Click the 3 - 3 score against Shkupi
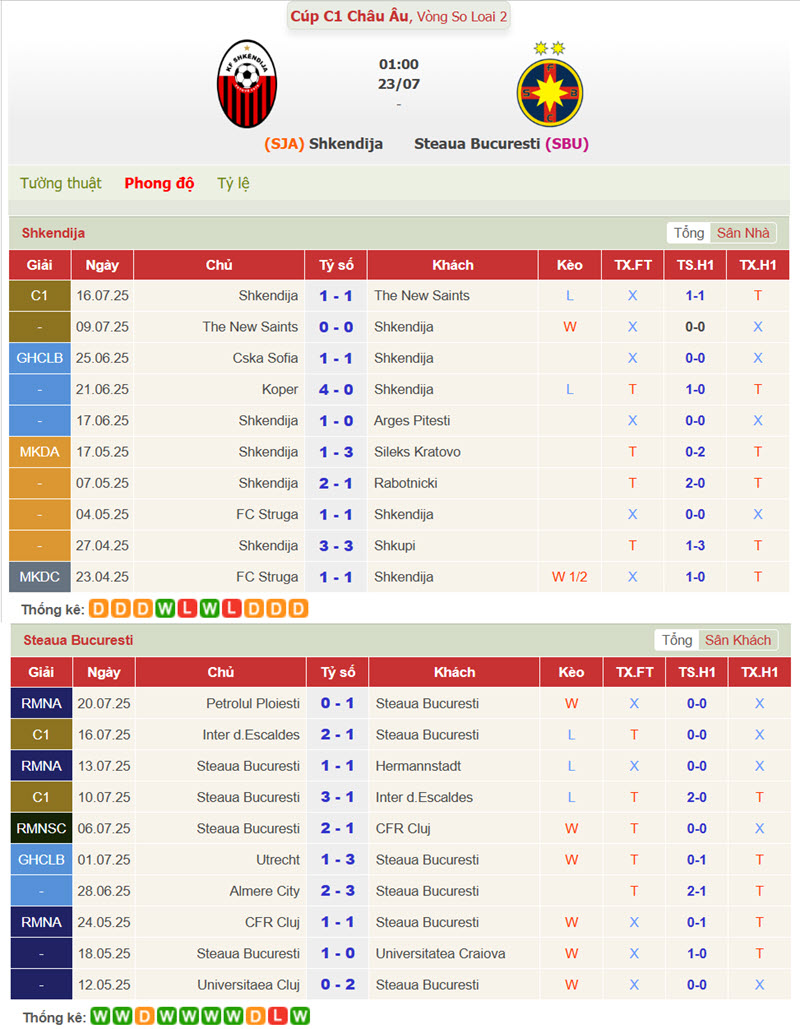800x1029 pixels. tap(336, 546)
